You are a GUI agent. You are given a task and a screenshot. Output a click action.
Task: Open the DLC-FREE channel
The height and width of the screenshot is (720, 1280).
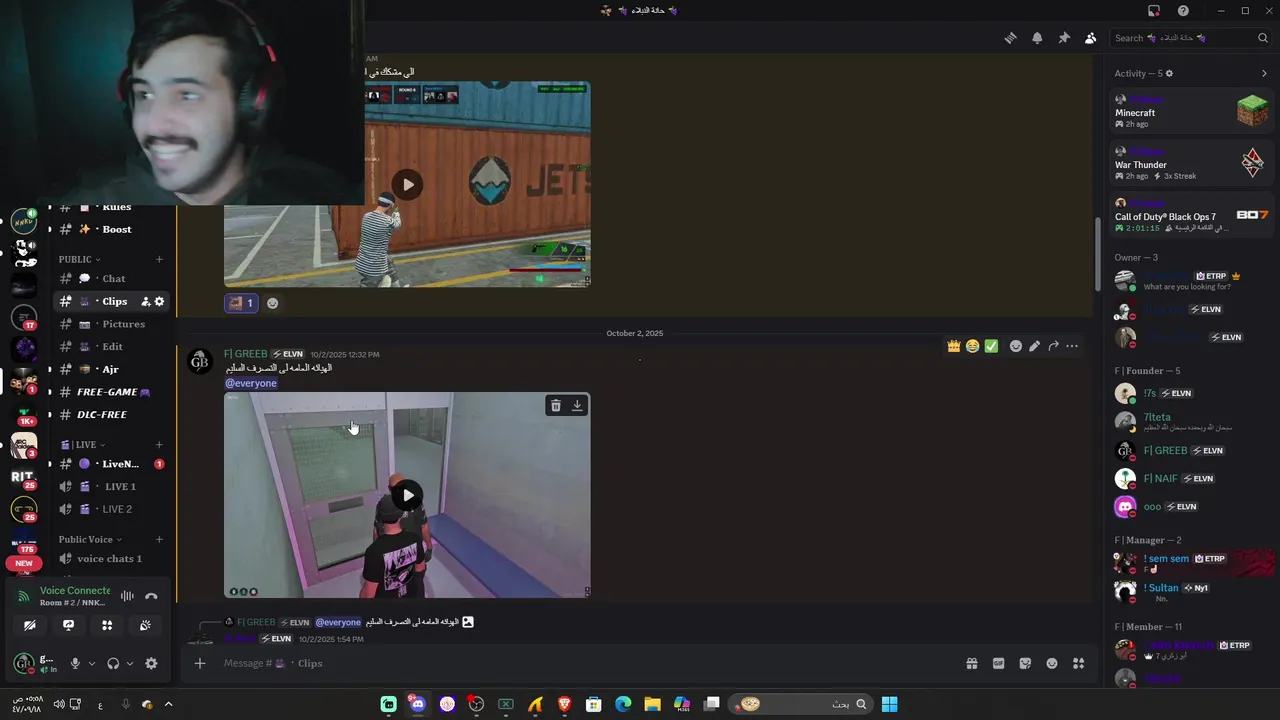pos(111,414)
